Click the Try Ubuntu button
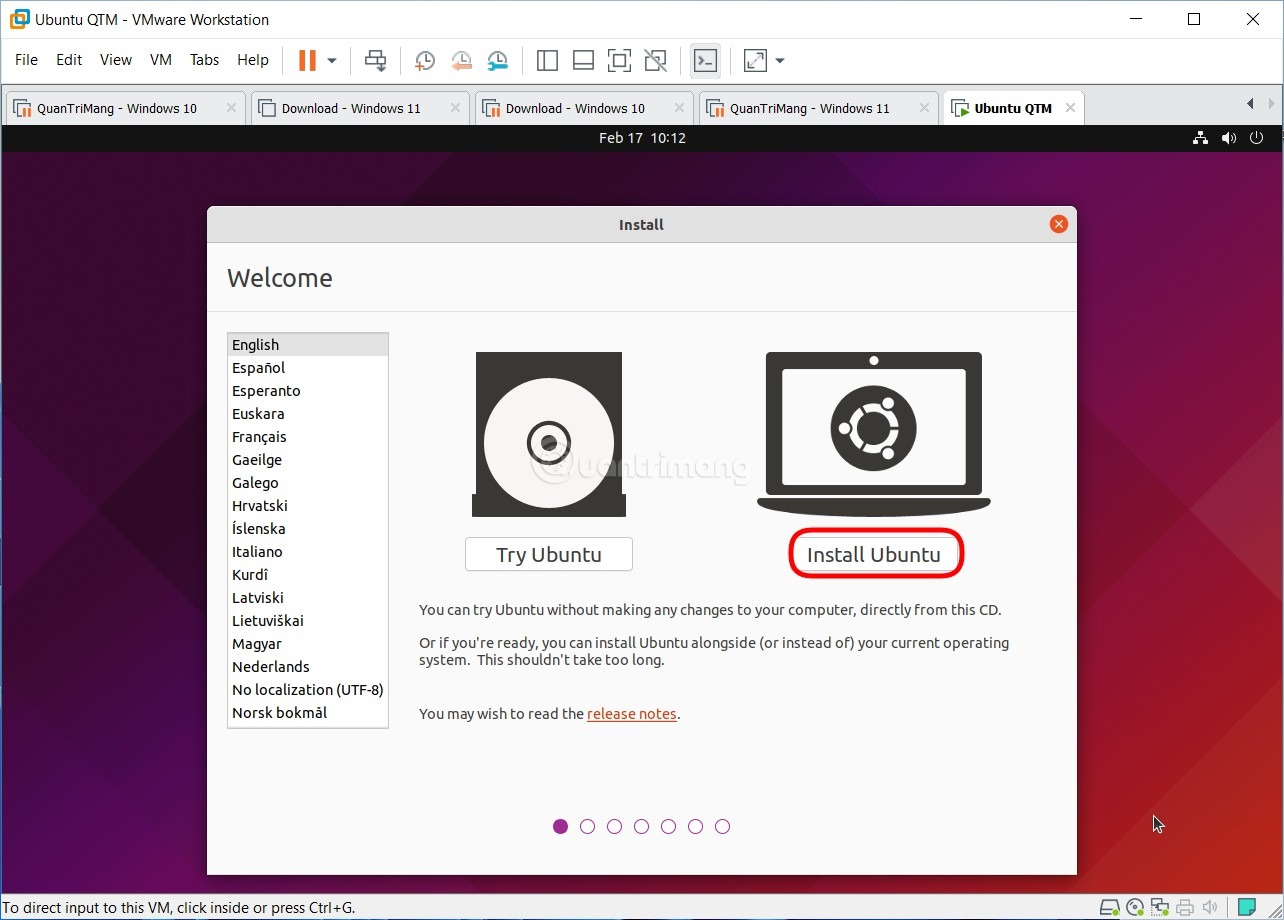This screenshot has height=920, width=1284. pyautogui.click(x=549, y=554)
